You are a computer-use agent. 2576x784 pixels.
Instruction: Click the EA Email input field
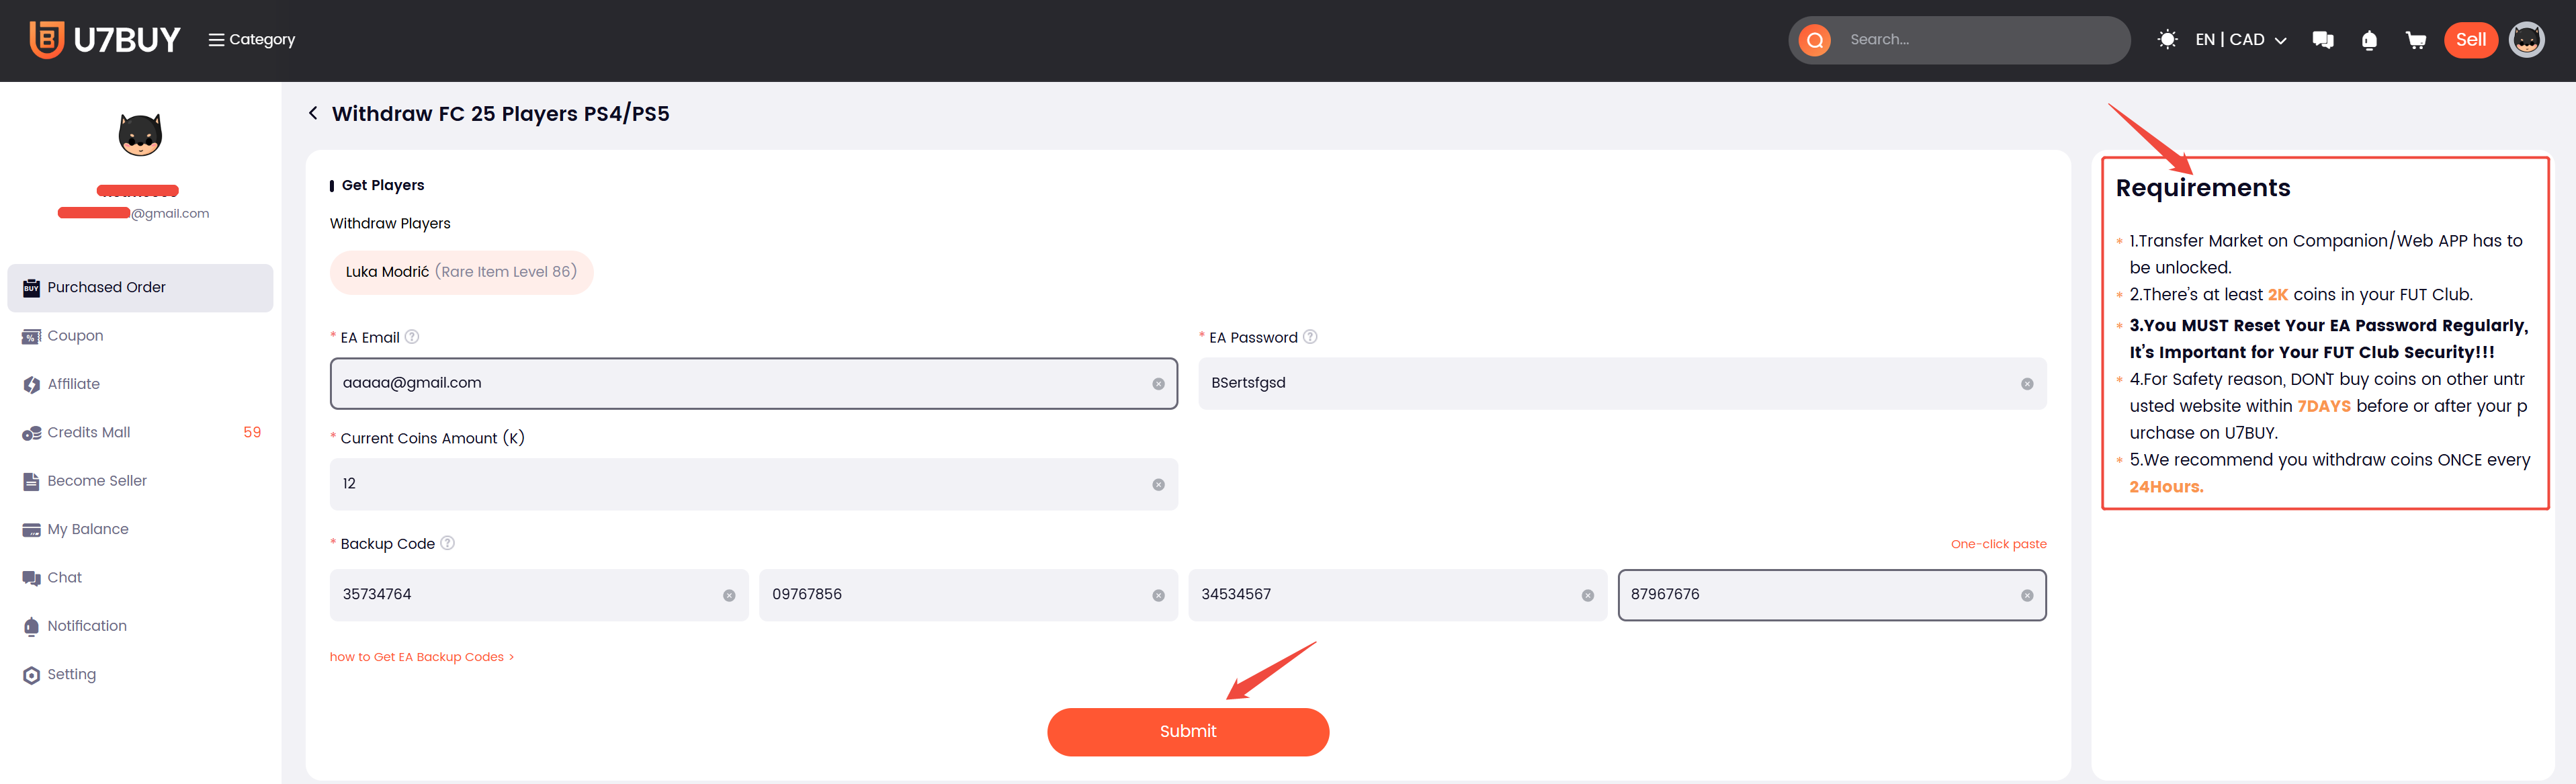pyautogui.click(x=740, y=383)
